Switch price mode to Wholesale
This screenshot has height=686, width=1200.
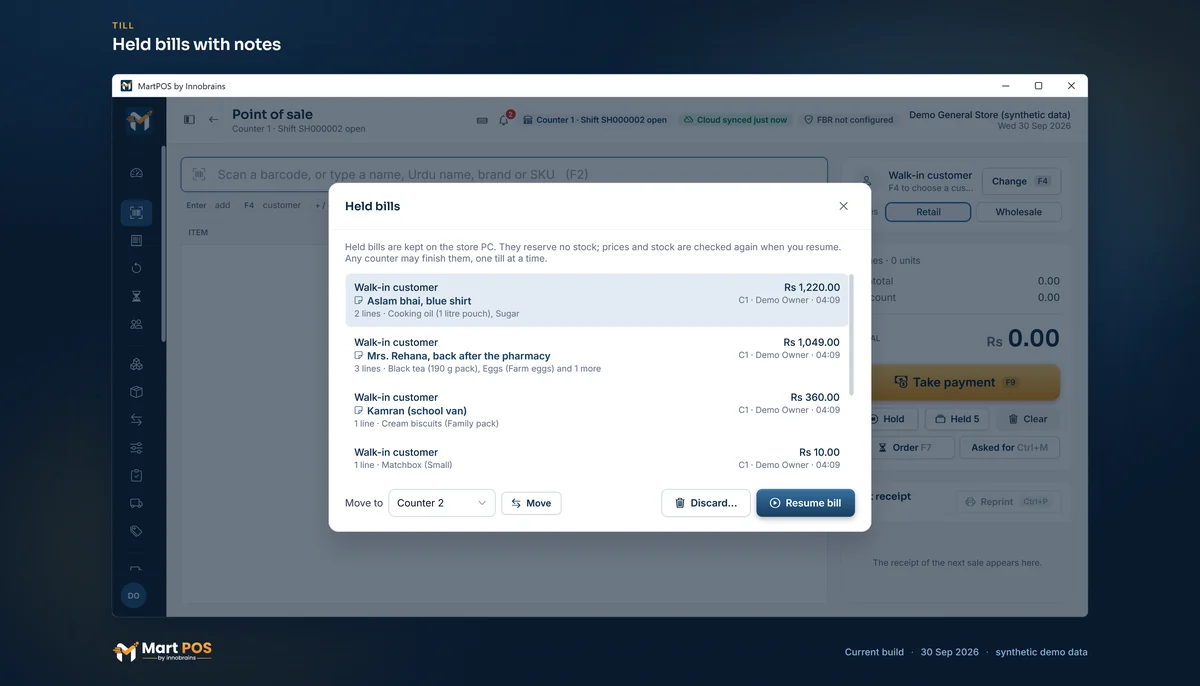click(1018, 212)
